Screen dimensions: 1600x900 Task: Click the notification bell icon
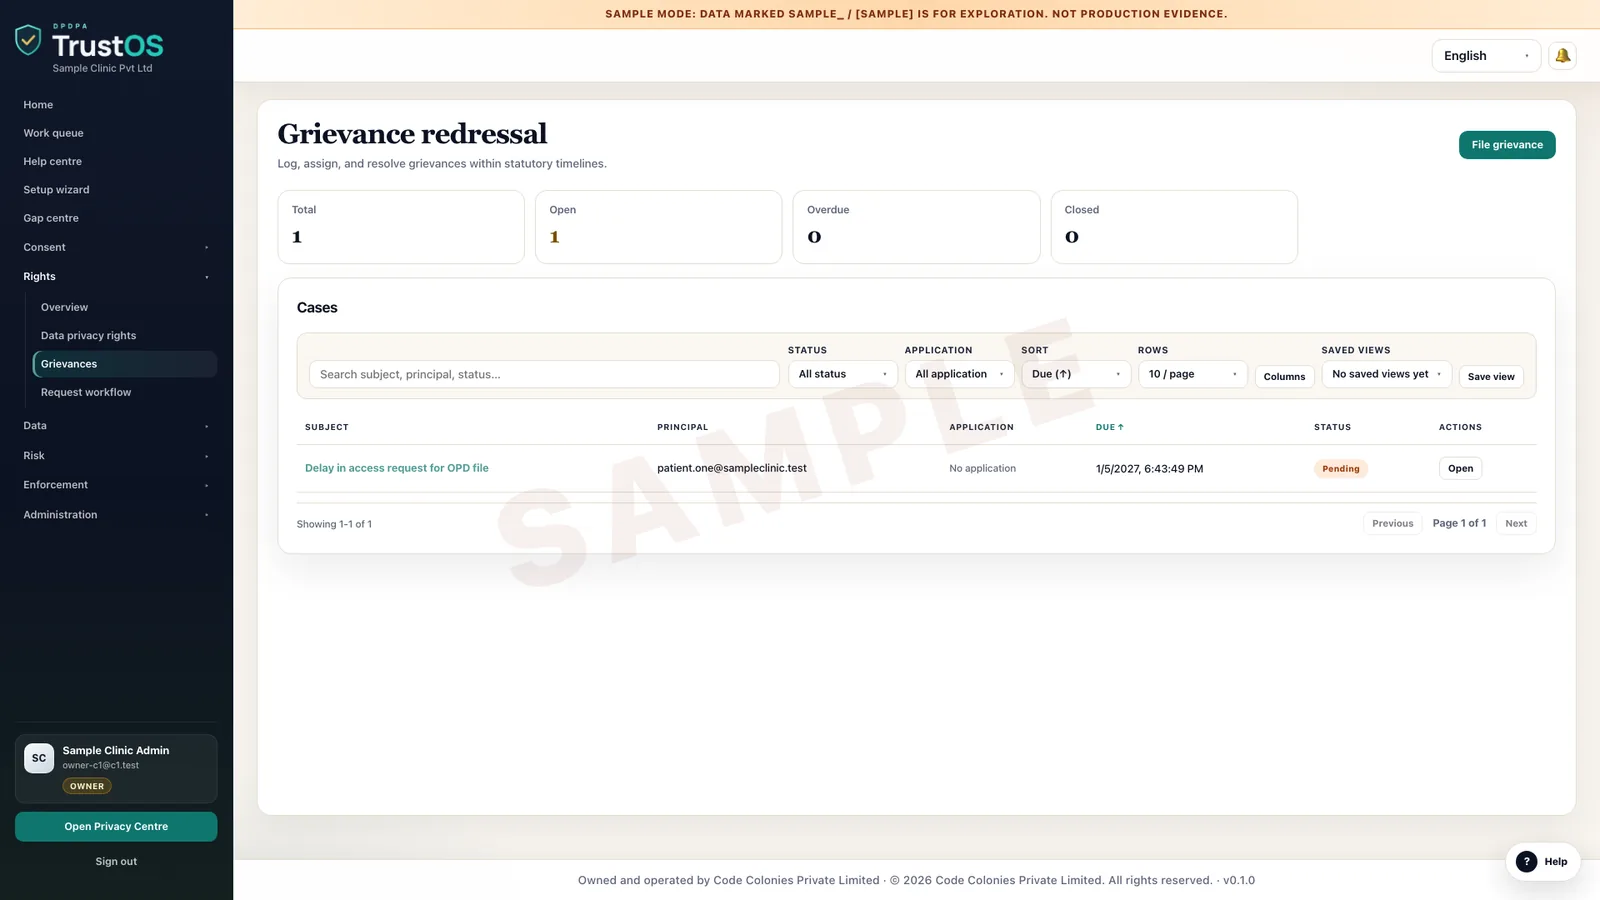1562,56
